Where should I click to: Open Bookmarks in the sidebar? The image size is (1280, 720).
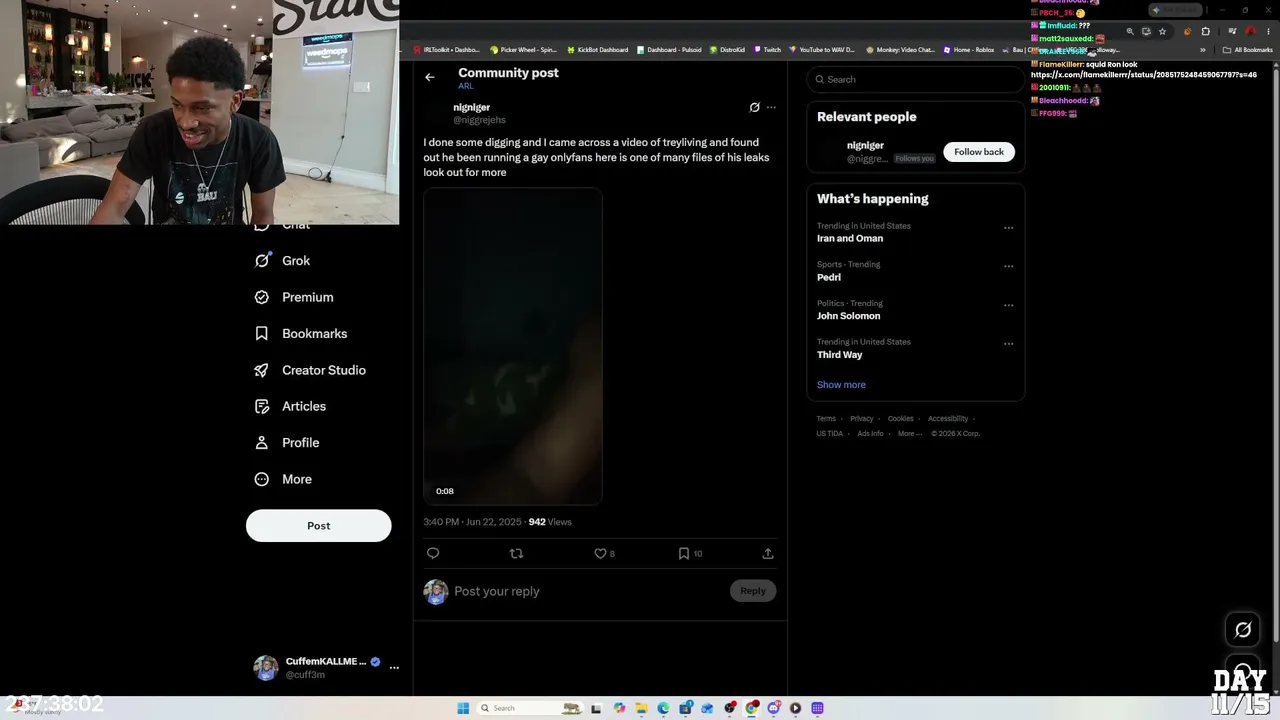click(300, 334)
